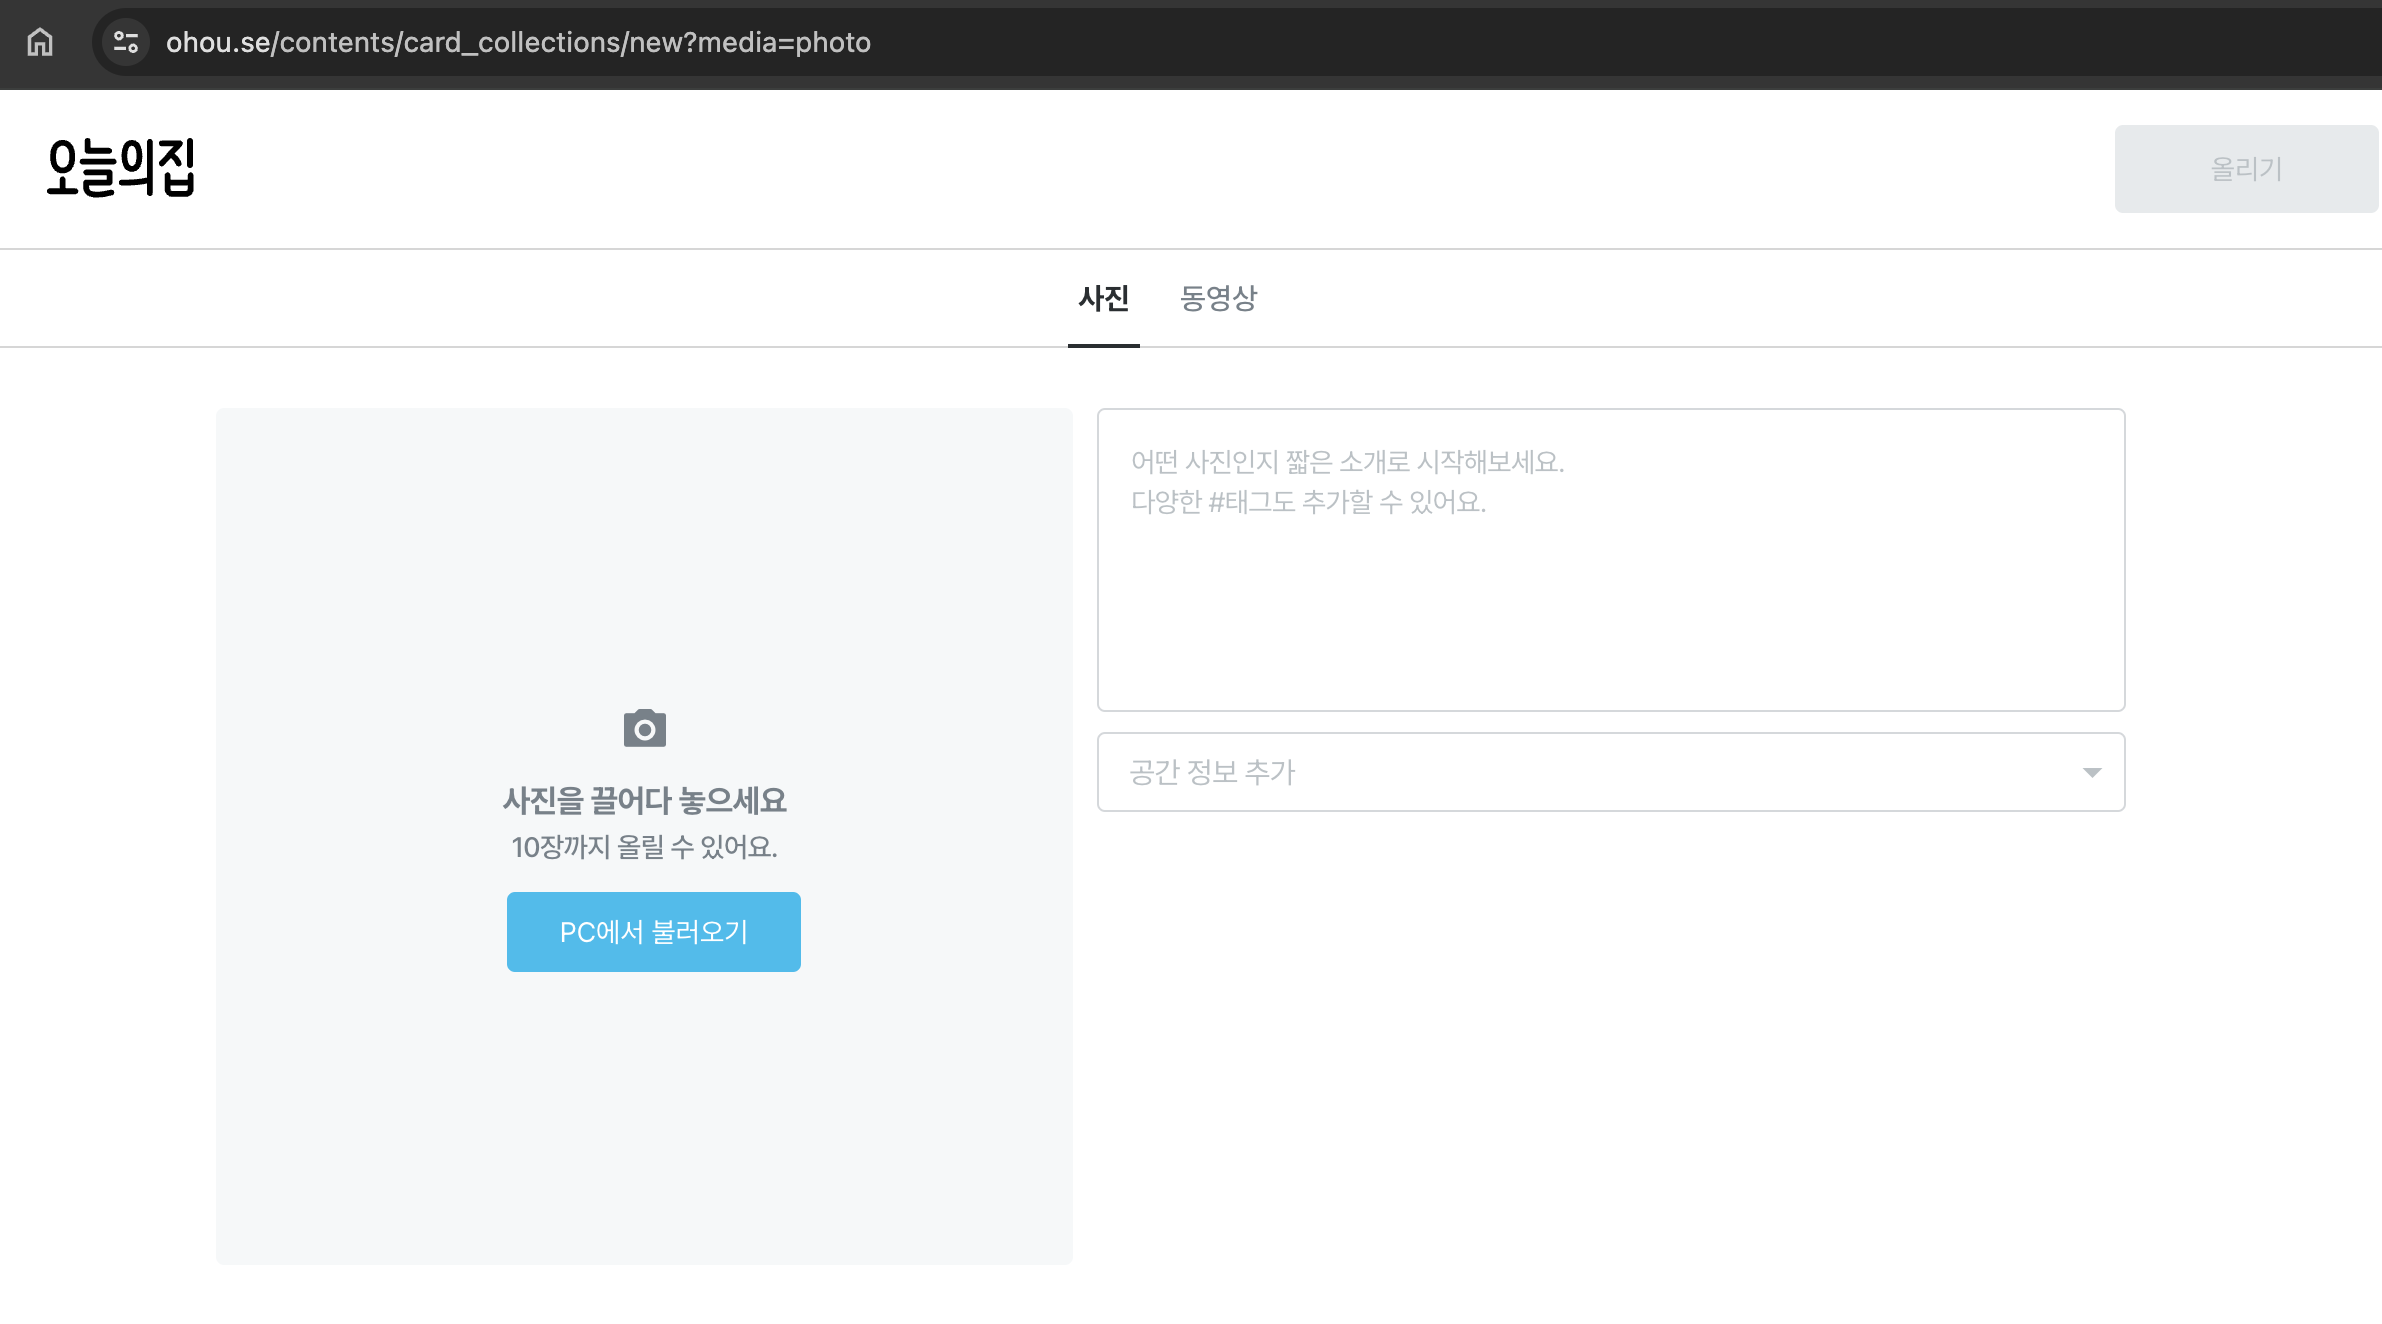
Task: Click the 사진을 끌어다 놓으세요 heading
Action: 645,800
